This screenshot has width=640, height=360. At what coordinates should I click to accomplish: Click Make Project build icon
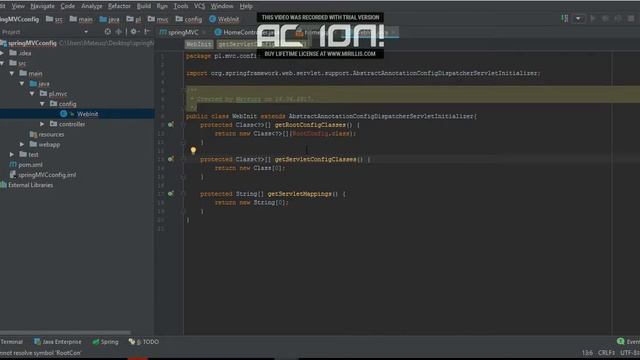[x=564, y=18]
